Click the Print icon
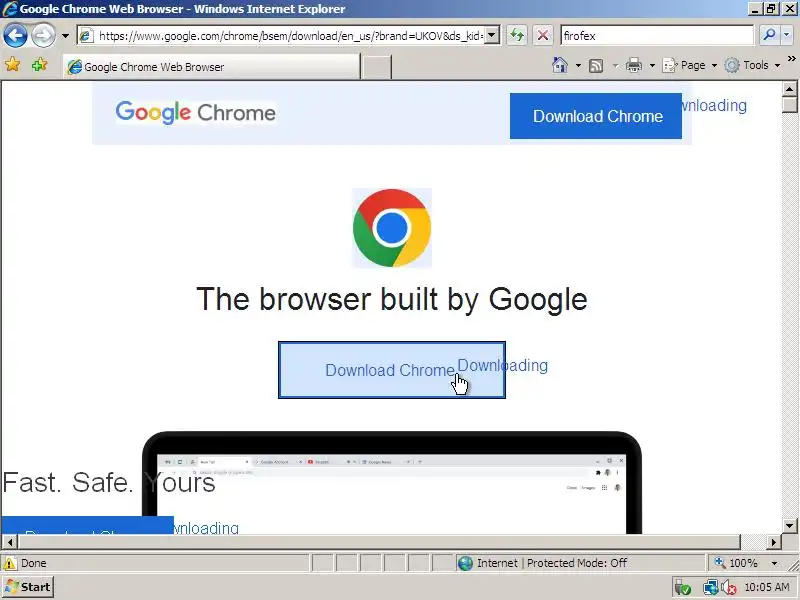800x600 pixels. [x=634, y=65]
